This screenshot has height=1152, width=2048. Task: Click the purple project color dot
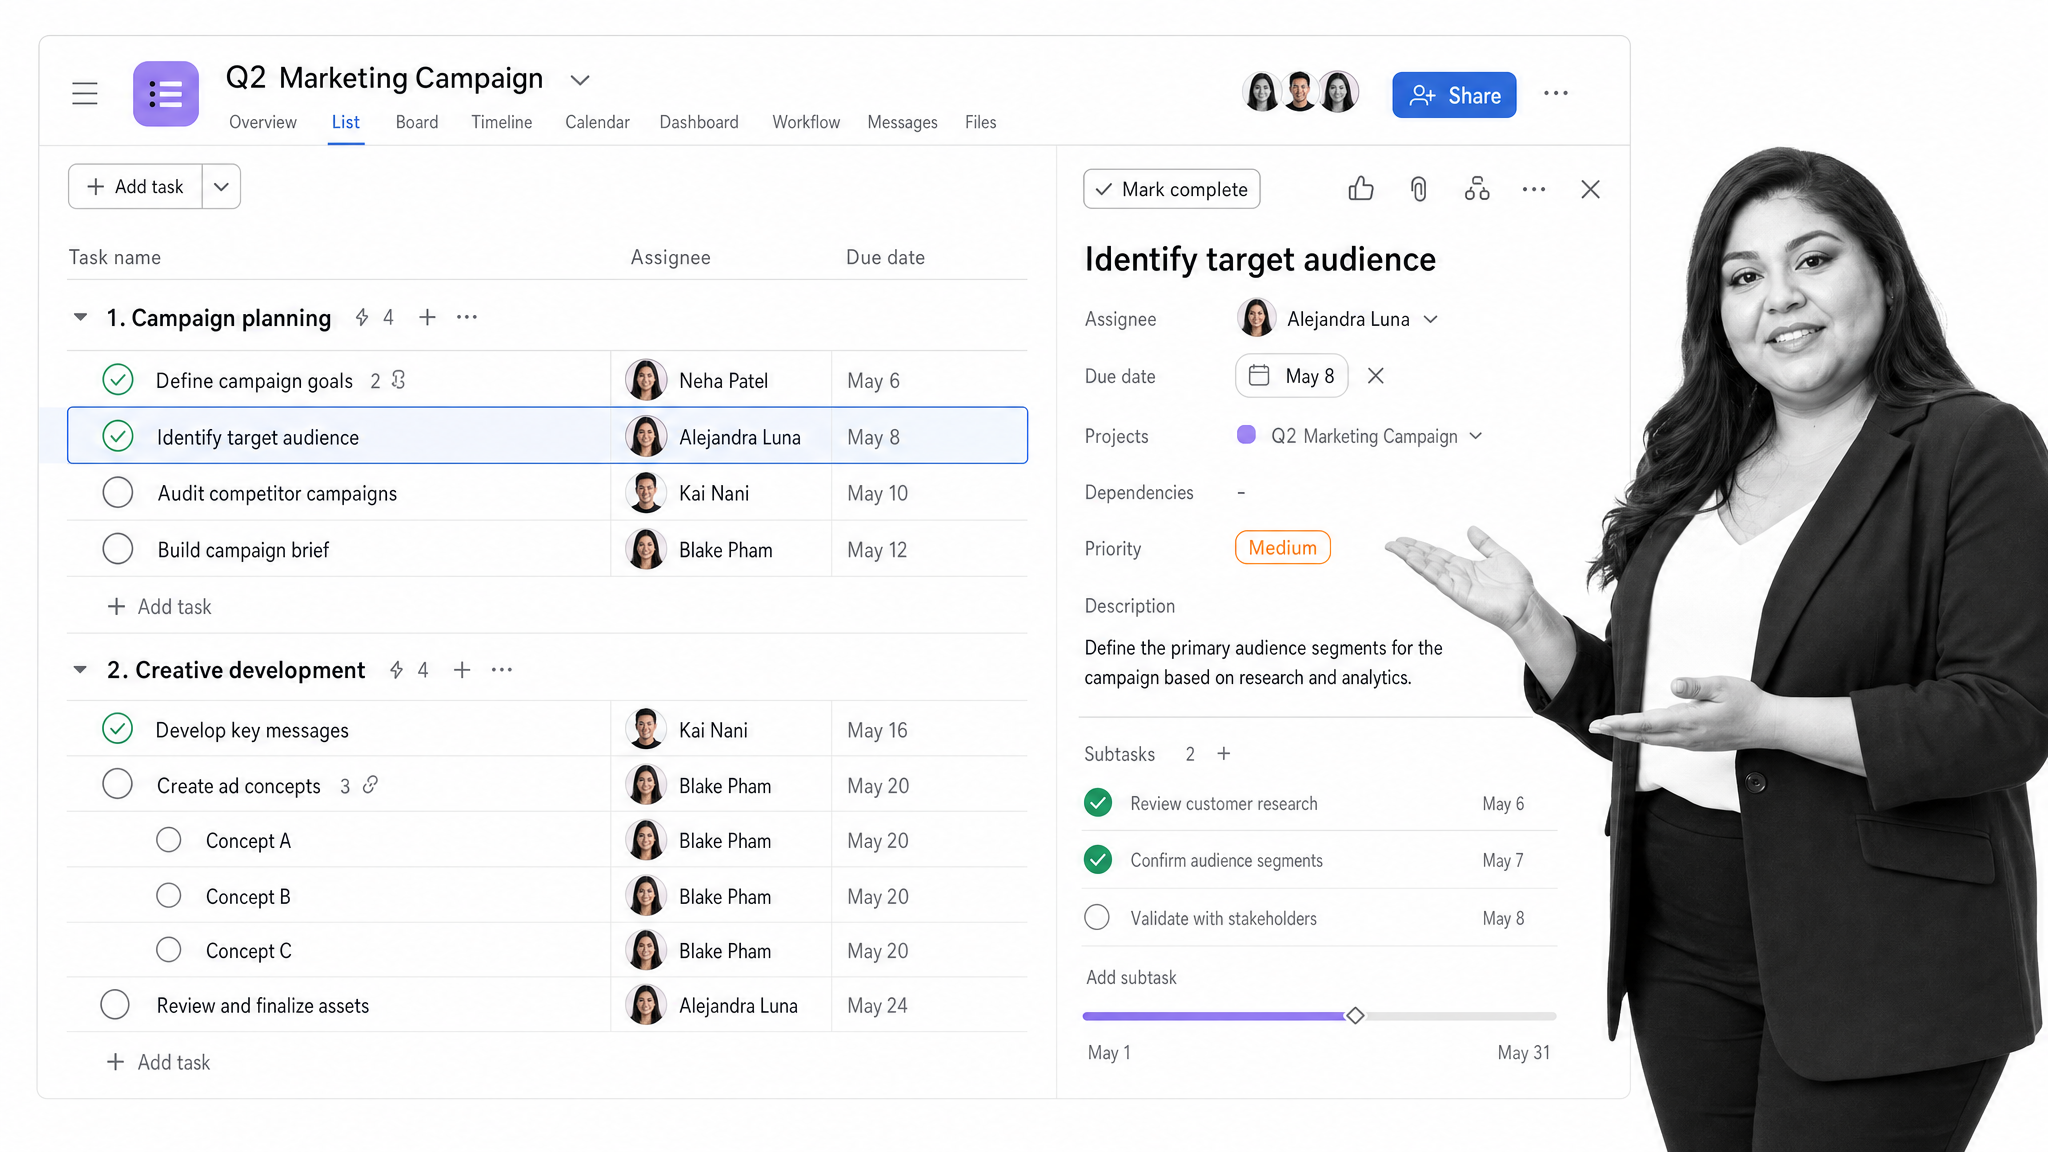coord(1246,434)
